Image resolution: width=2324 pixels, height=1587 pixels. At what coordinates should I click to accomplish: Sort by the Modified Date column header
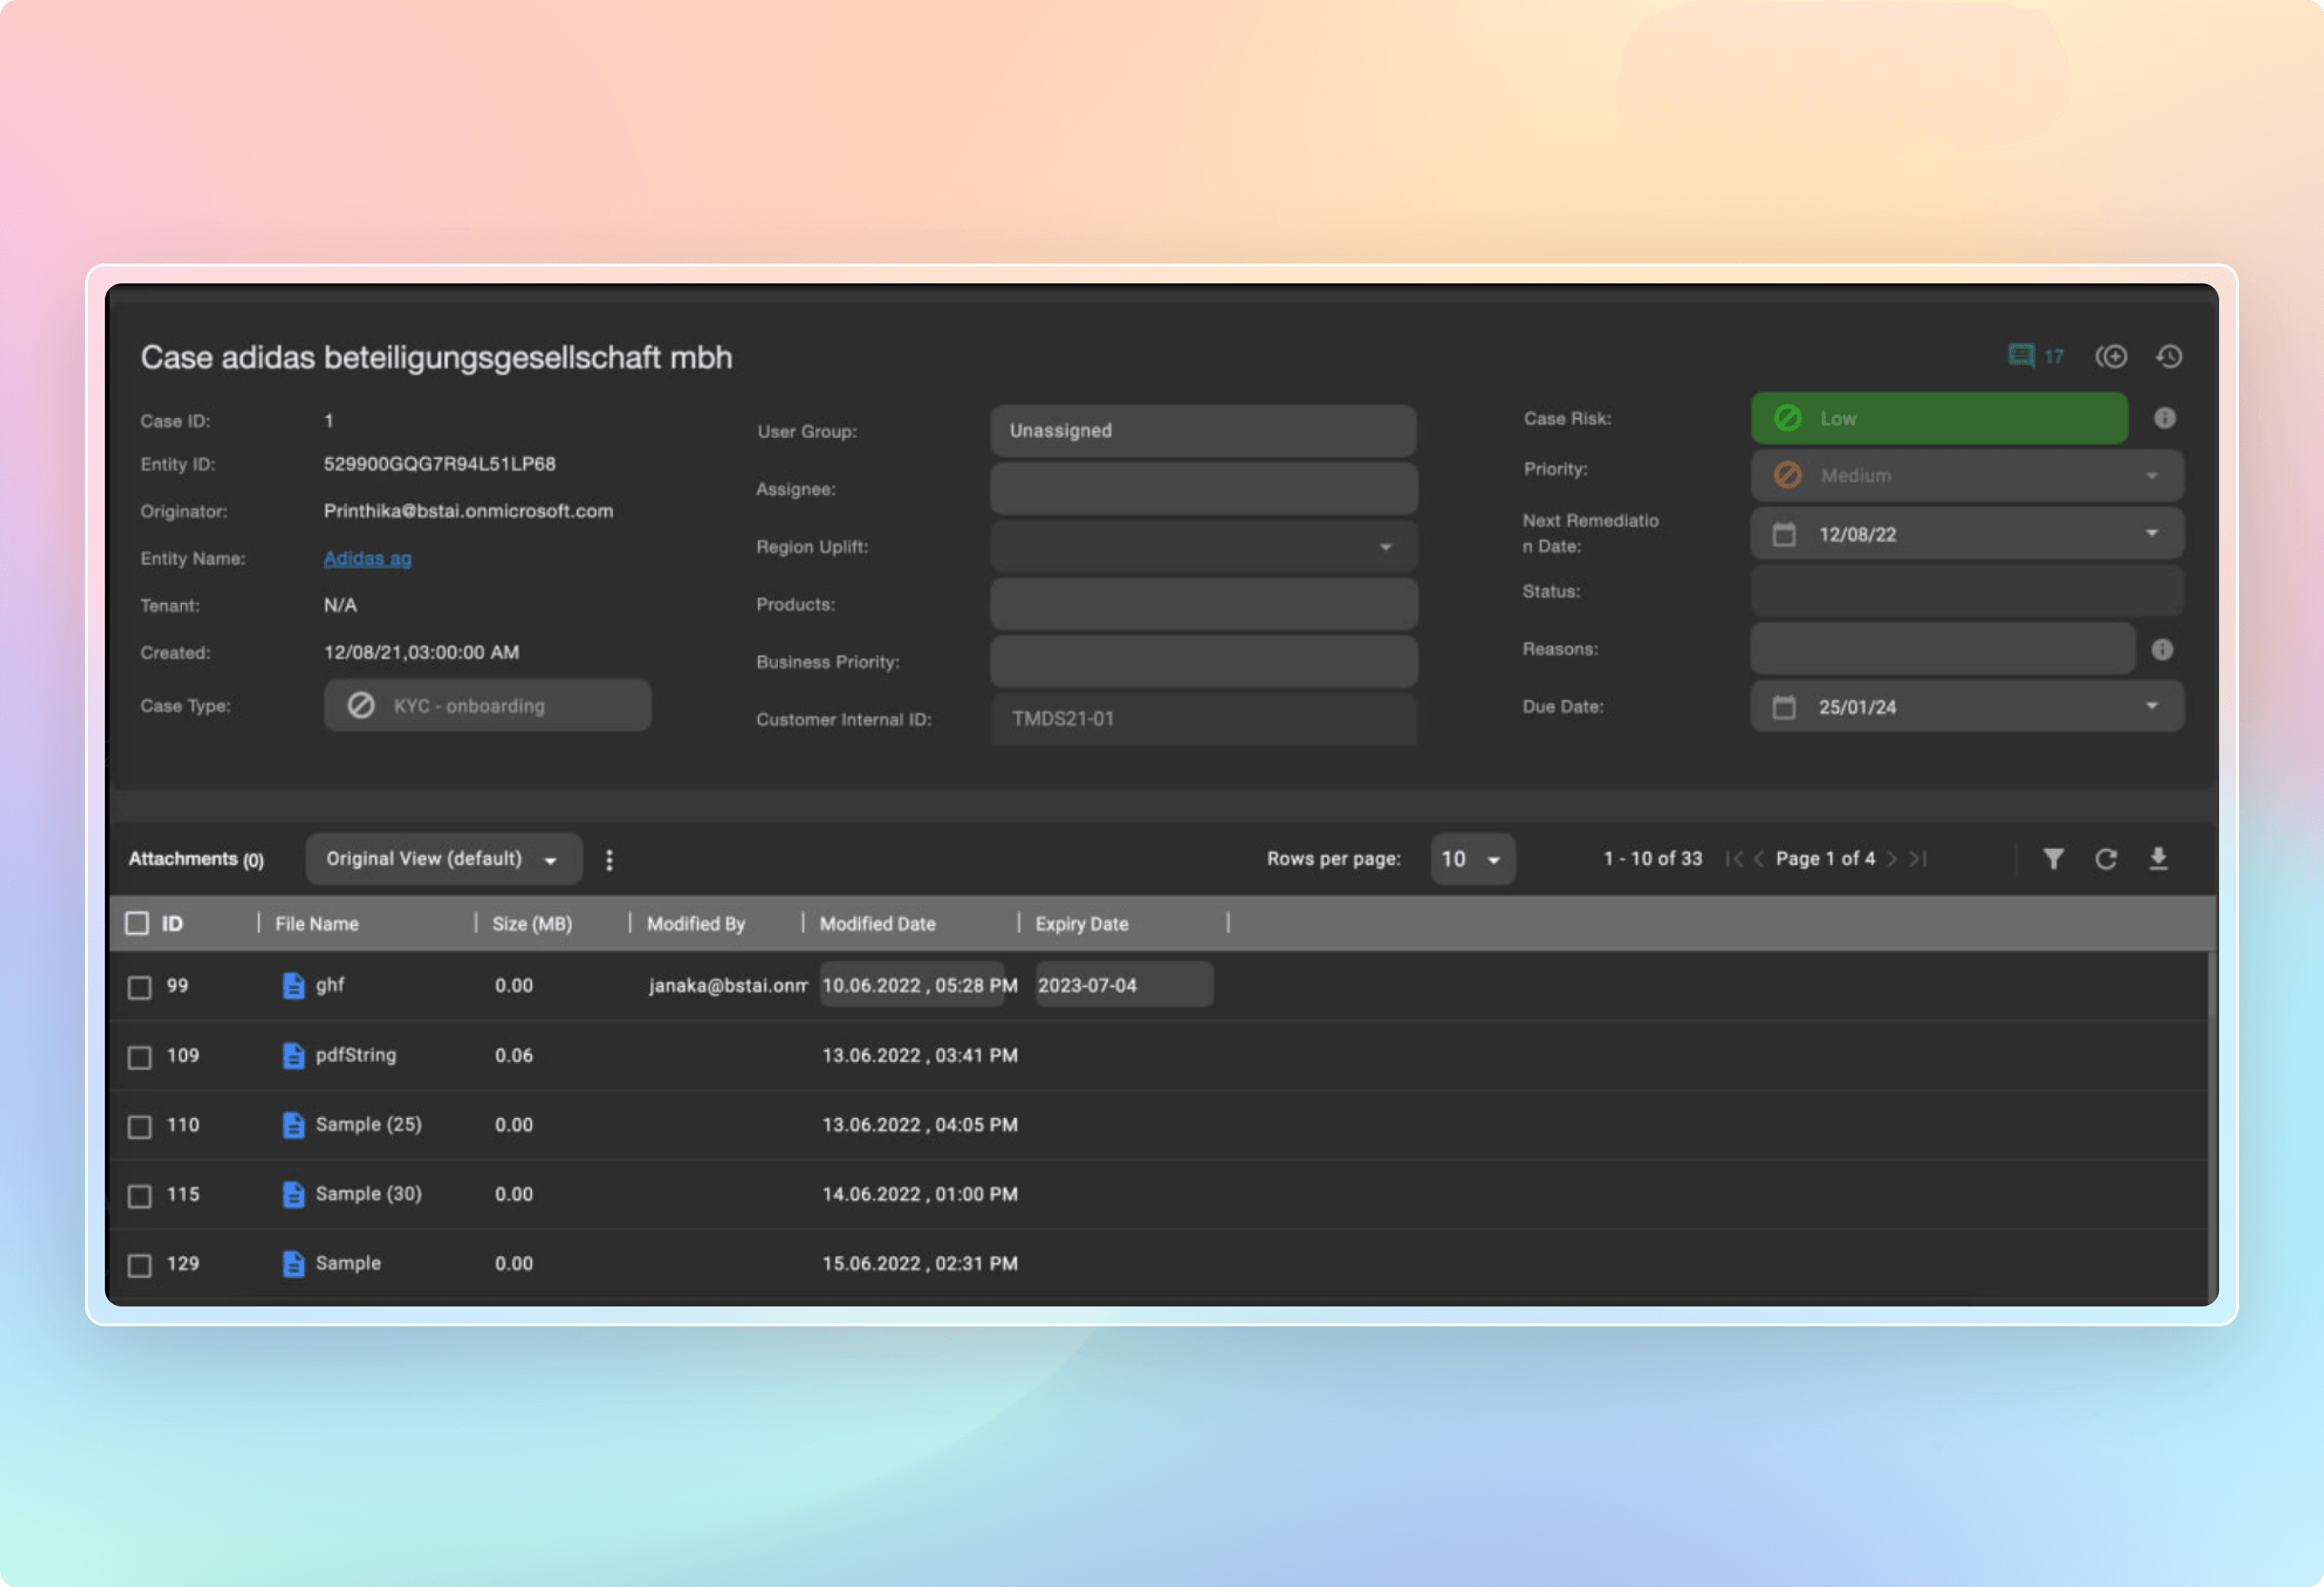(x=878, y=924)
